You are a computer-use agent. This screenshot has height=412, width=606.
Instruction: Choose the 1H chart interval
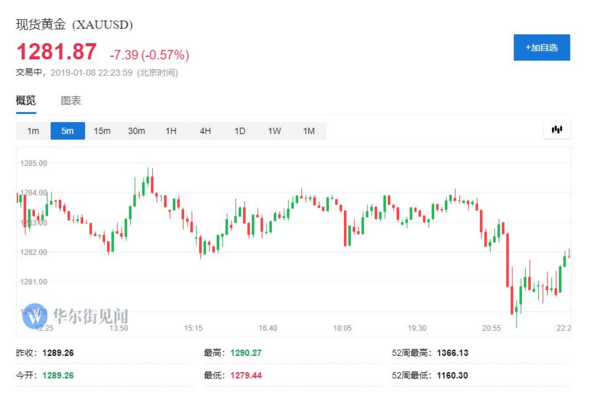171,131
